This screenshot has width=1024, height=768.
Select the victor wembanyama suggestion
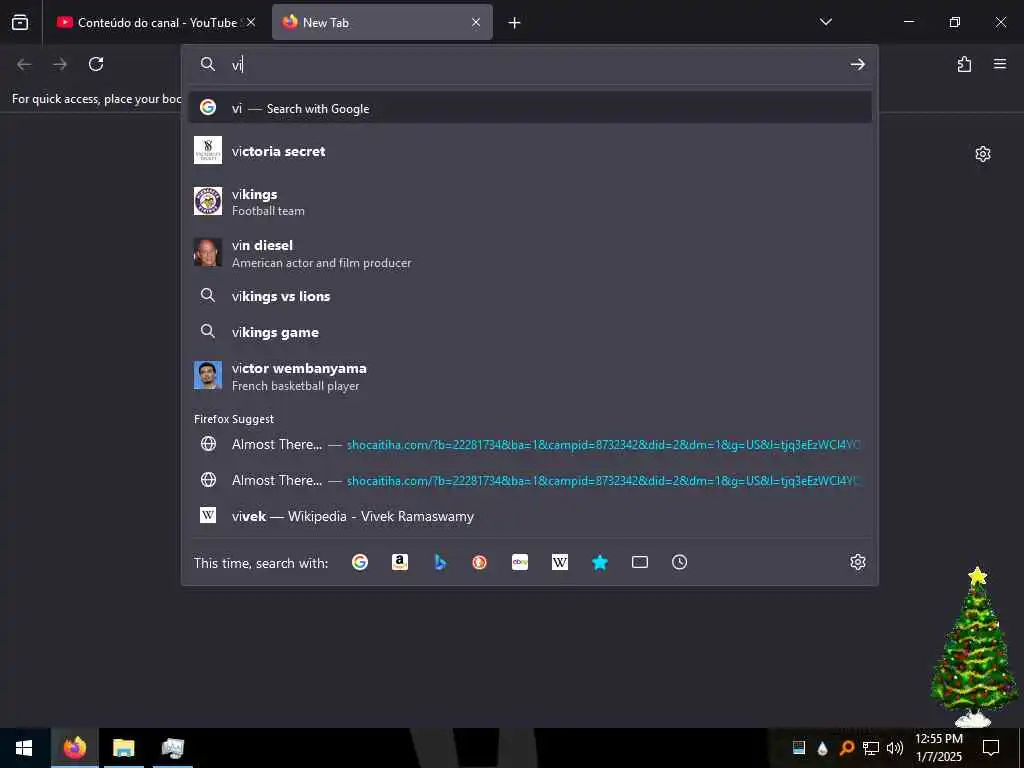click(530, 376)
